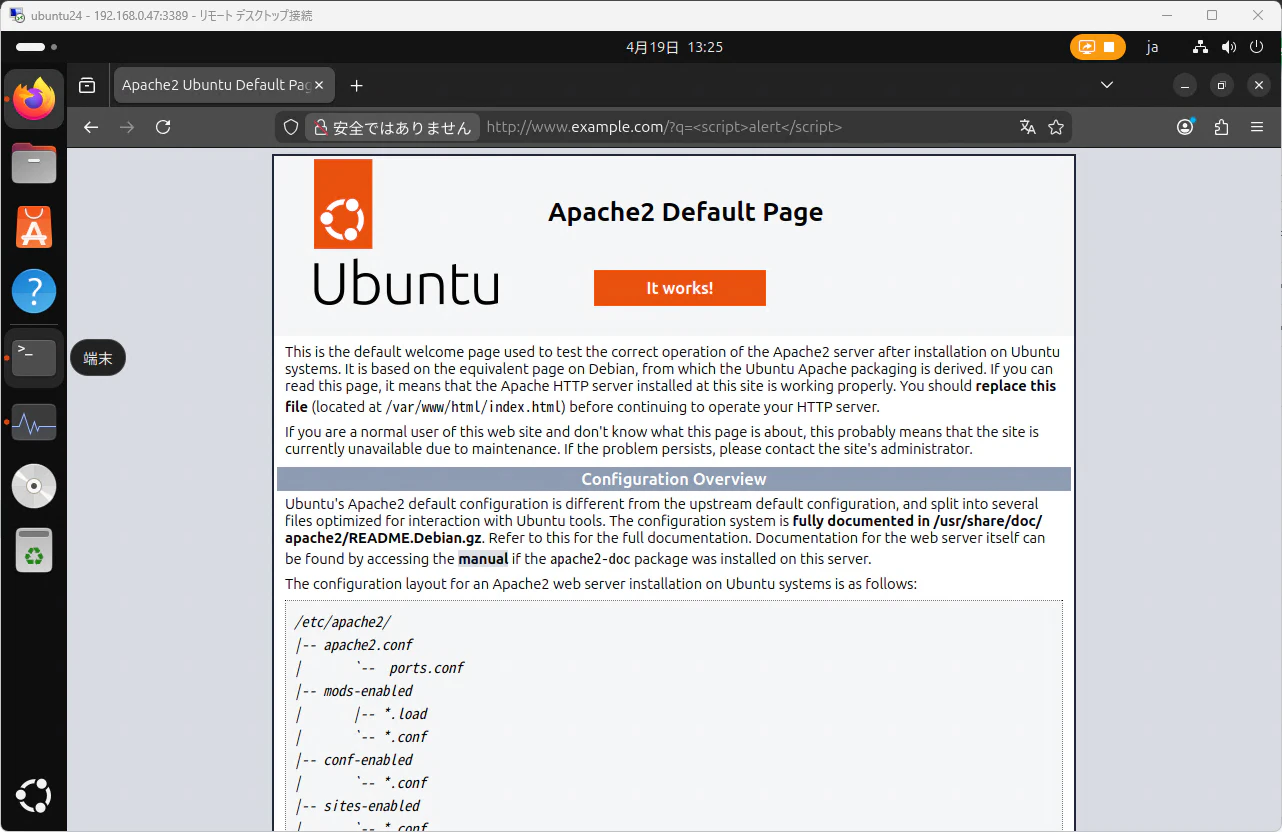Viewport: 1282px width, 832px height.
Task: Click the *.load entry in the listing
Action: [x=406, y=714]
